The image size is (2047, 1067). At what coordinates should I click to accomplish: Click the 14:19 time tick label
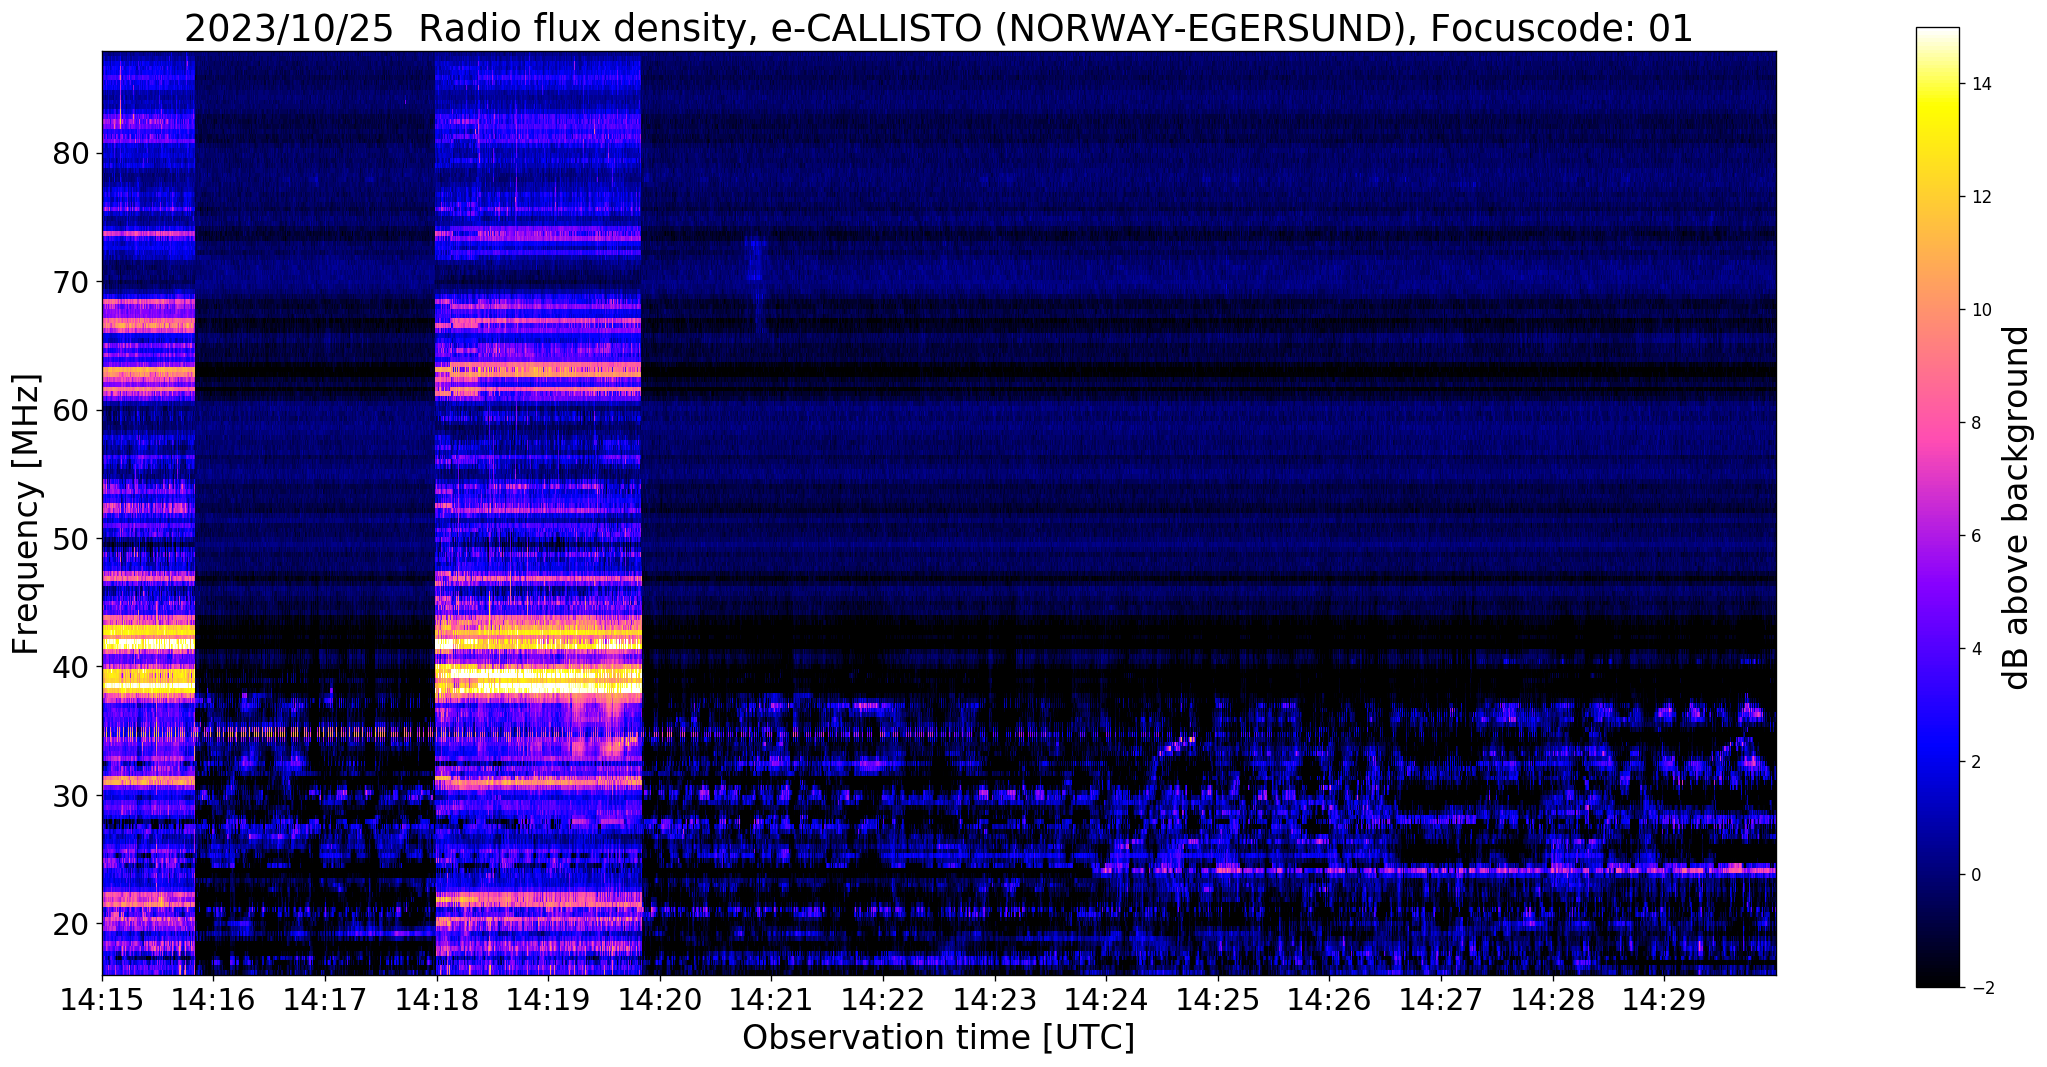pyautogui.click(x=548, y=999)
